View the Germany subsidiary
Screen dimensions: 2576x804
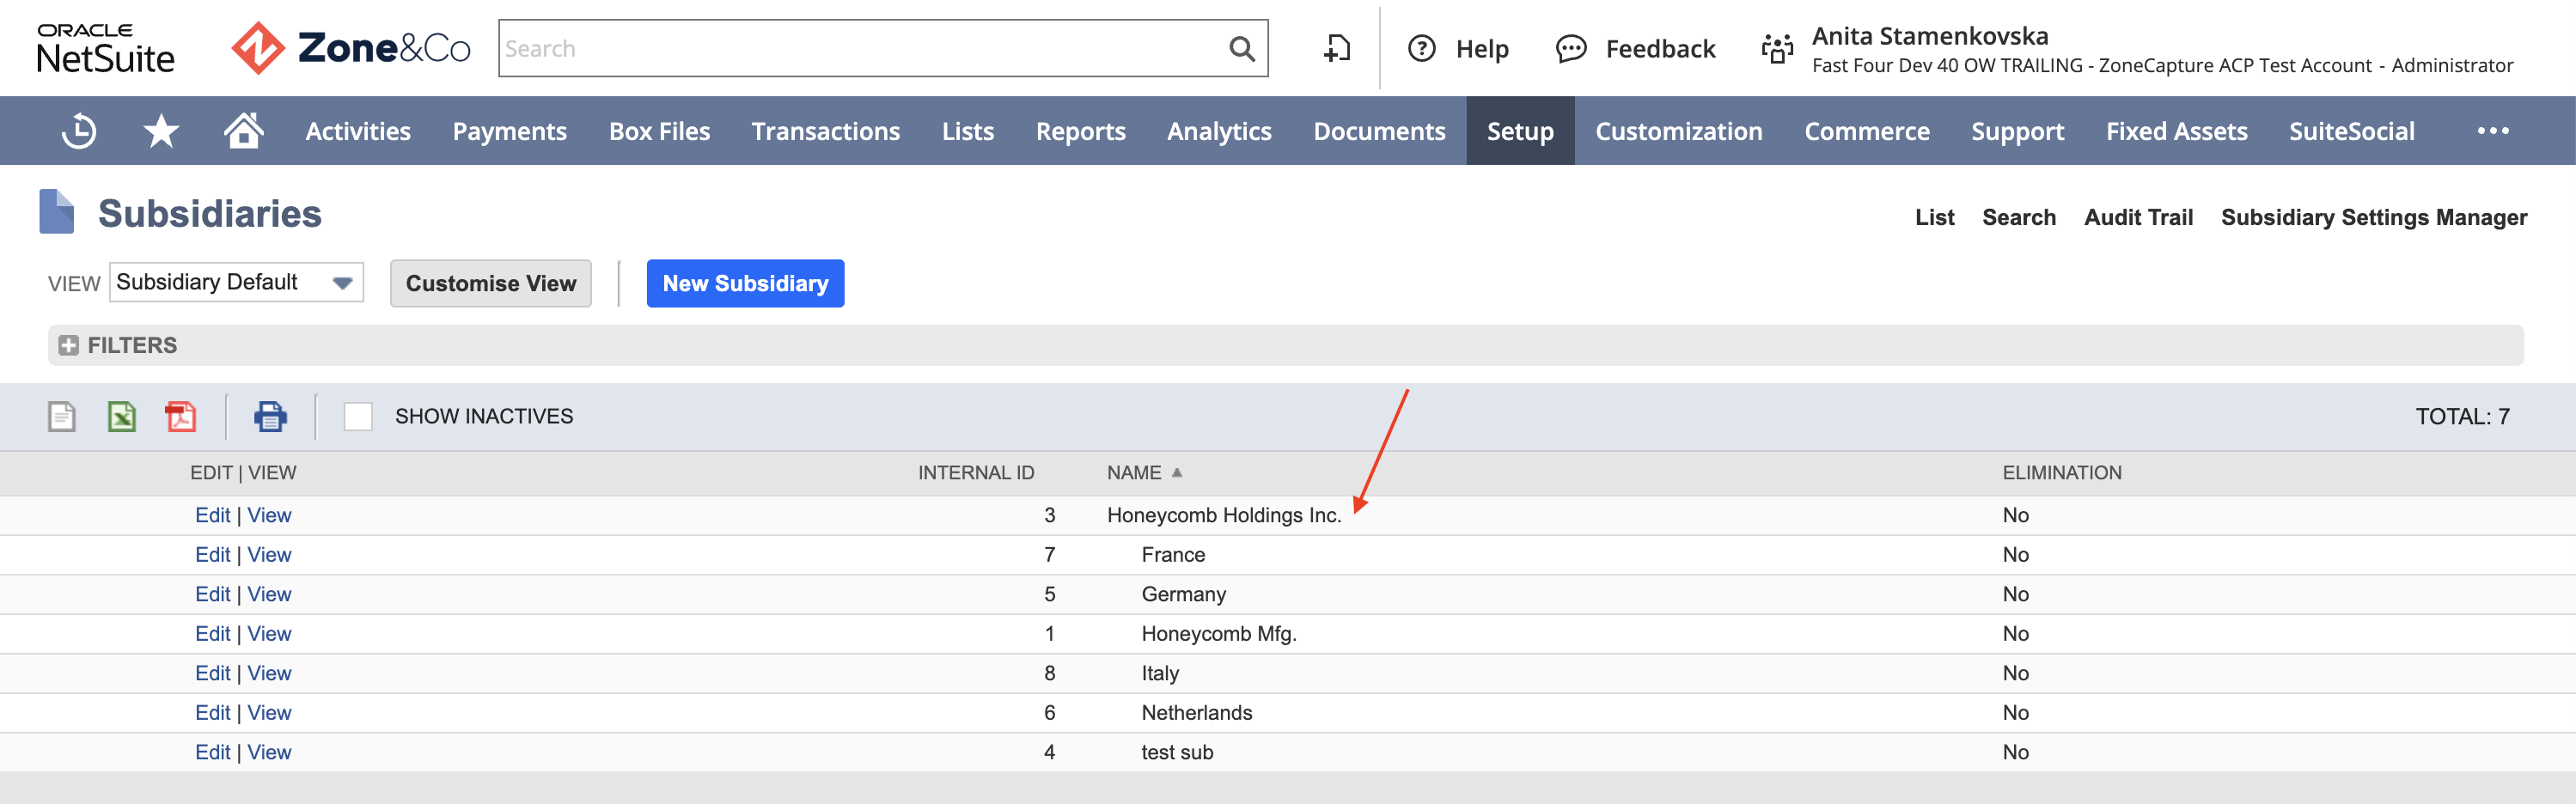click(x=269, y=594)
